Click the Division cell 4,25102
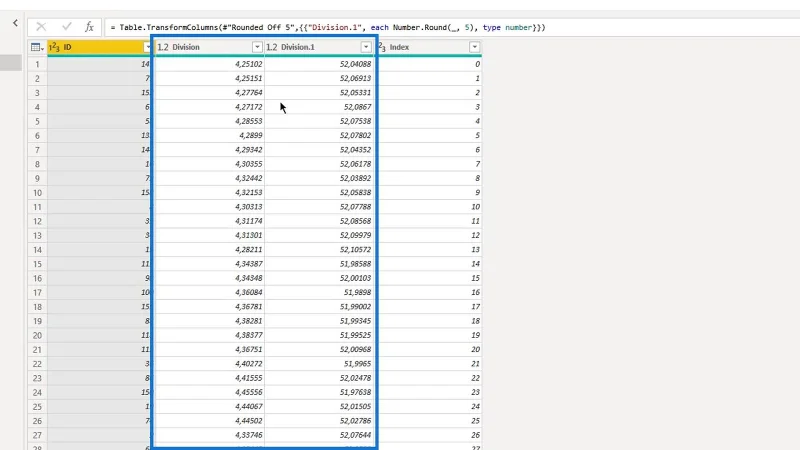Viewport: 800px width, 450px height. pyautogui.click(x=209, y=64)
